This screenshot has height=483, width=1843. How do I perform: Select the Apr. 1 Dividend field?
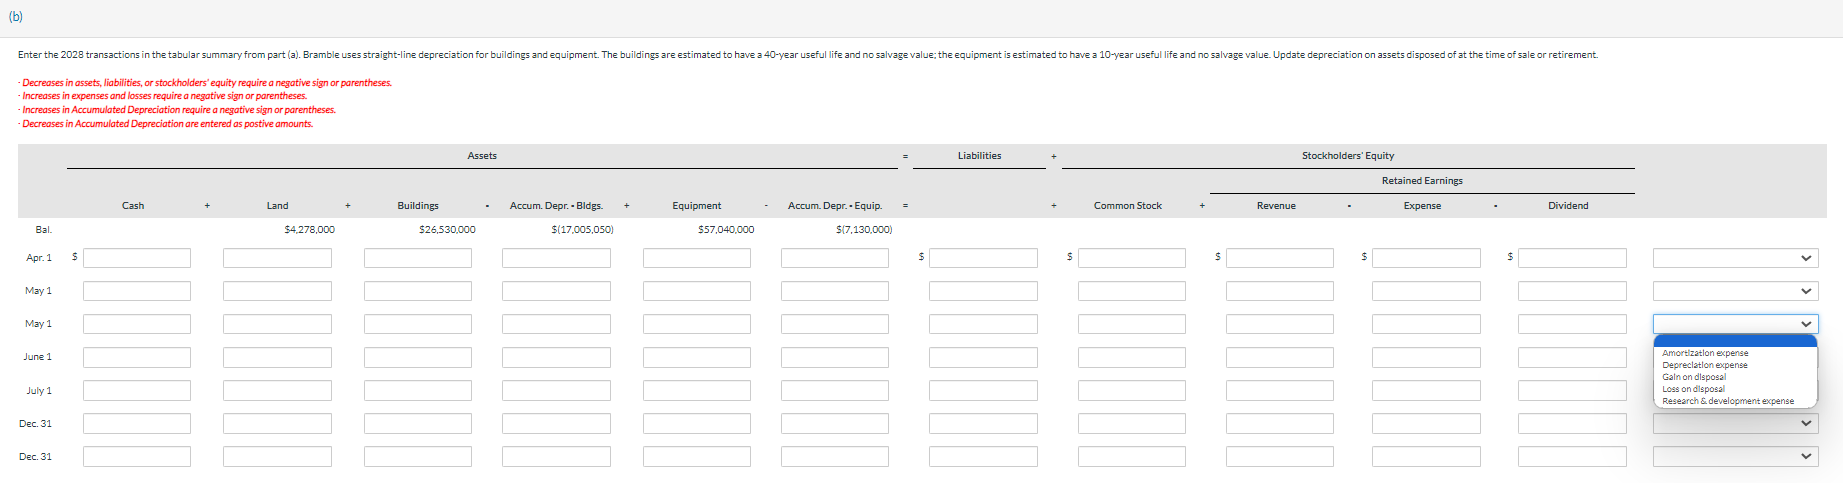(1572, 258)
